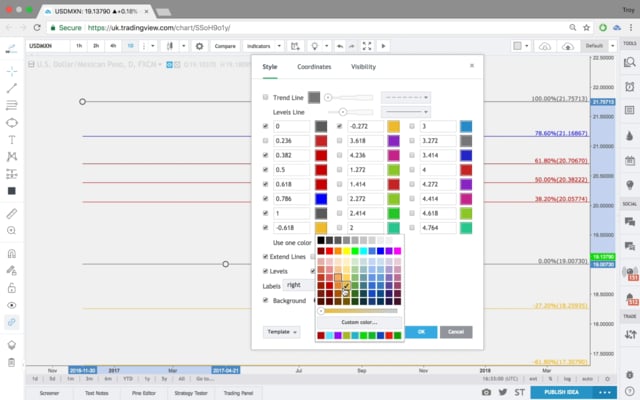
Task: Open the Indicators dropdown
Action: (x=262, y=46)
